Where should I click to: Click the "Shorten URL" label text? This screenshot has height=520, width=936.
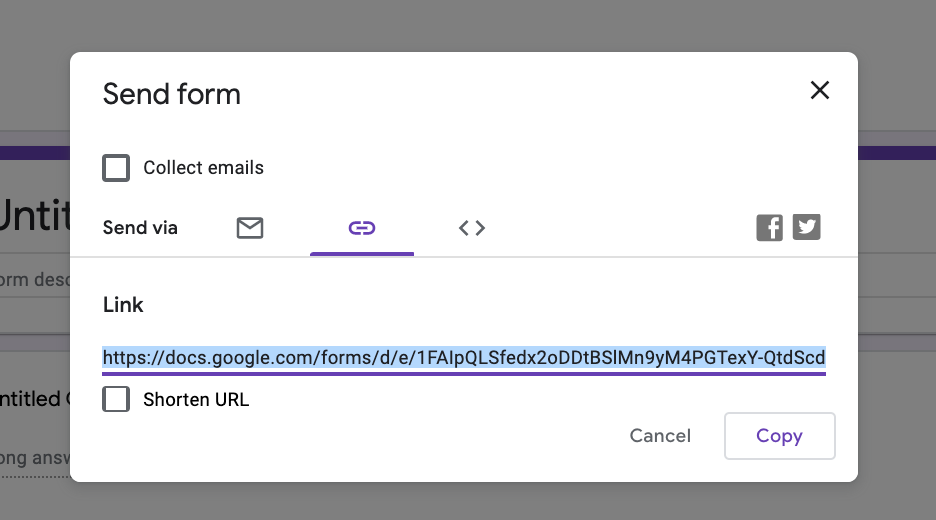click(x=196, y=400)
